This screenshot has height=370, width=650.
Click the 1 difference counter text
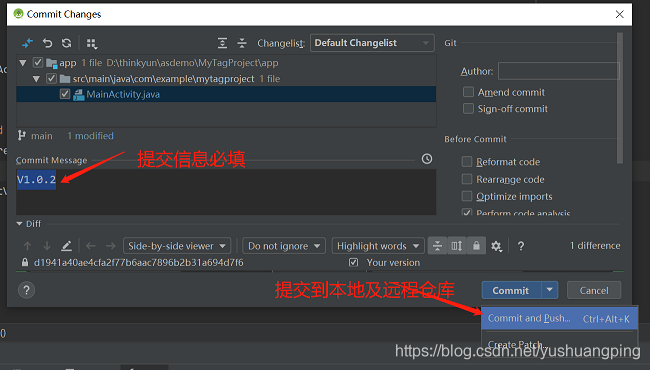click(595, 246)
